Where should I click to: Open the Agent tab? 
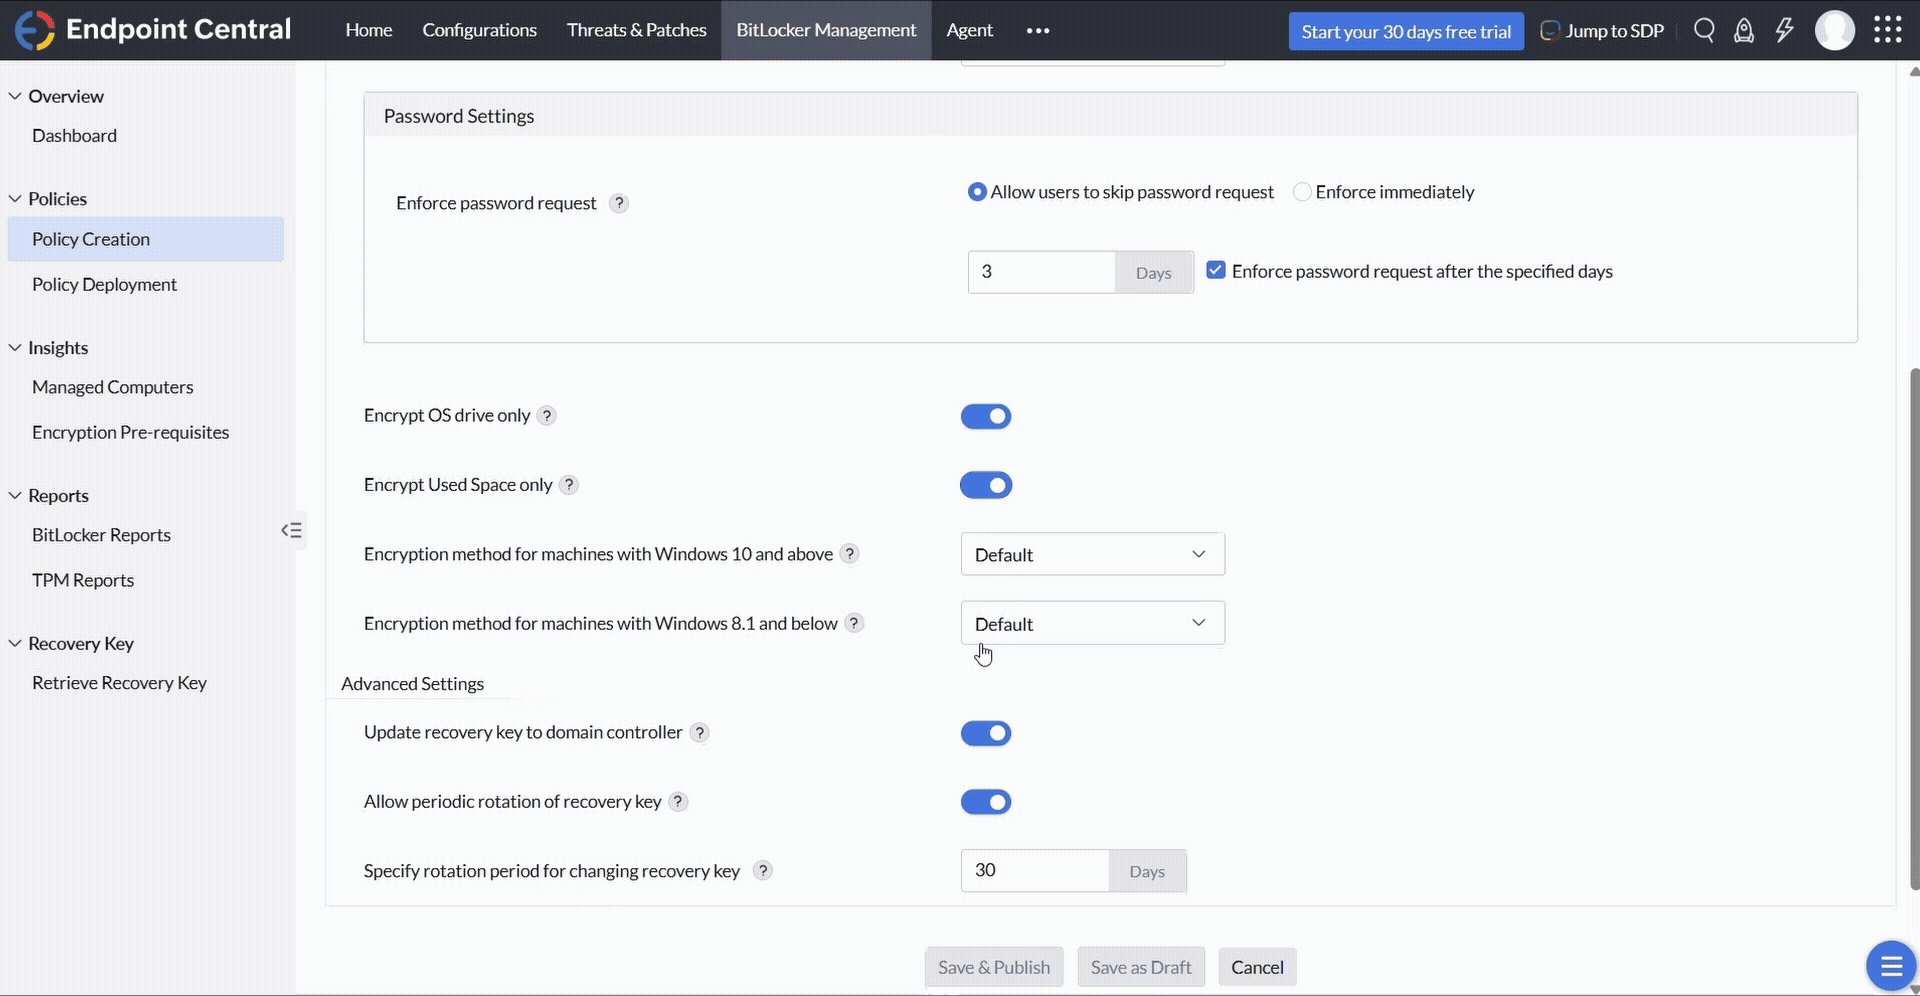pos(970,30)
